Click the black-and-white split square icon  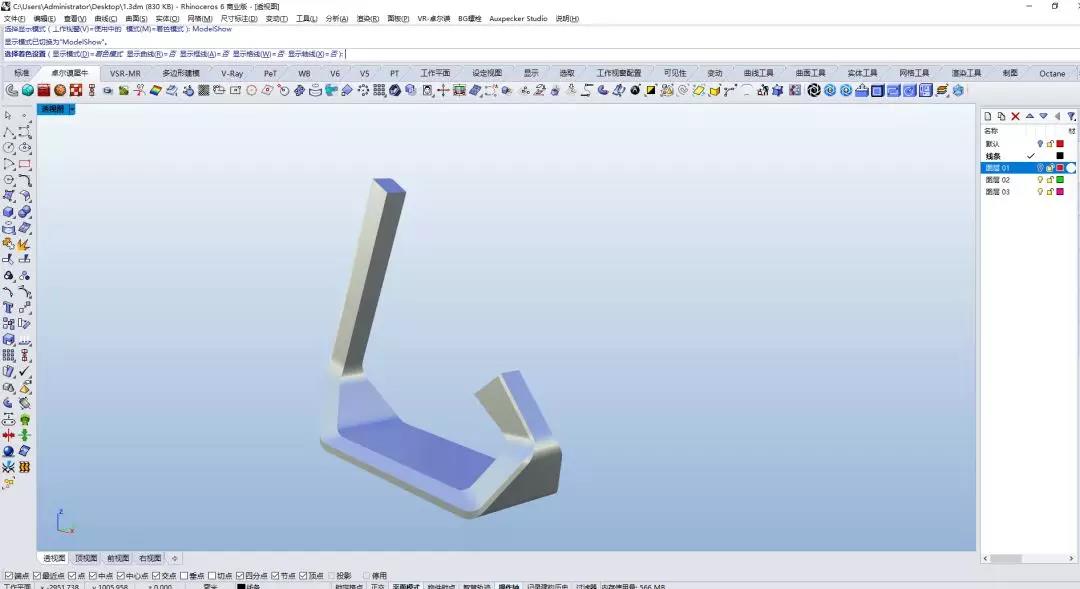[651, 90]
